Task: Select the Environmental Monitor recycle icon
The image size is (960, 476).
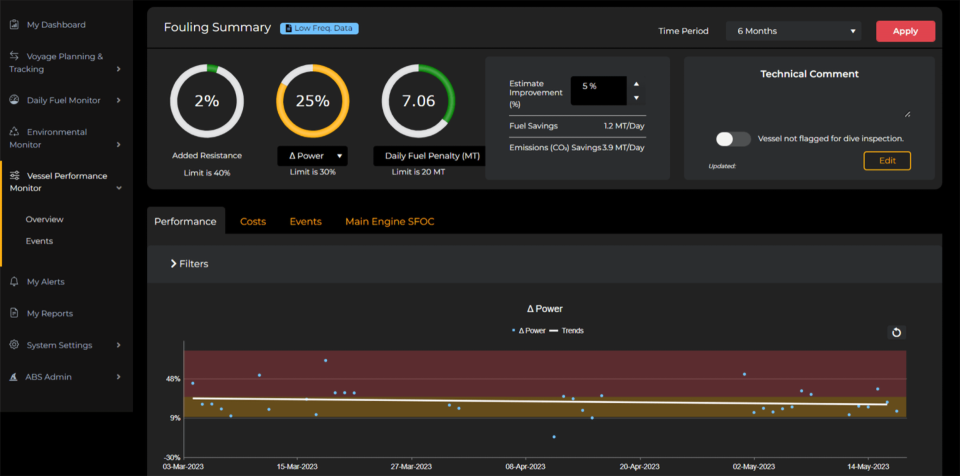Action: pyautogui.click(x=14, y=132)
